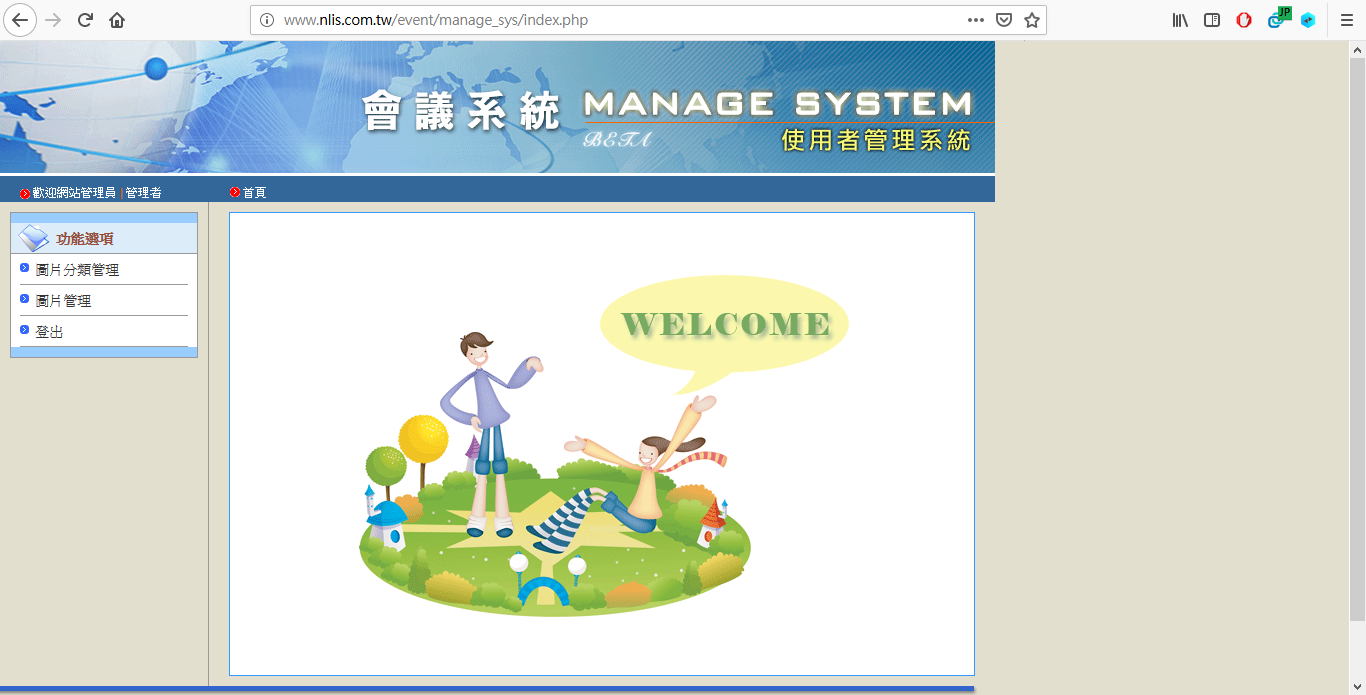This screenshot has height=695, width=1366.
Task: Click the blue bullet beside 圖片管理
Action: 25,299
